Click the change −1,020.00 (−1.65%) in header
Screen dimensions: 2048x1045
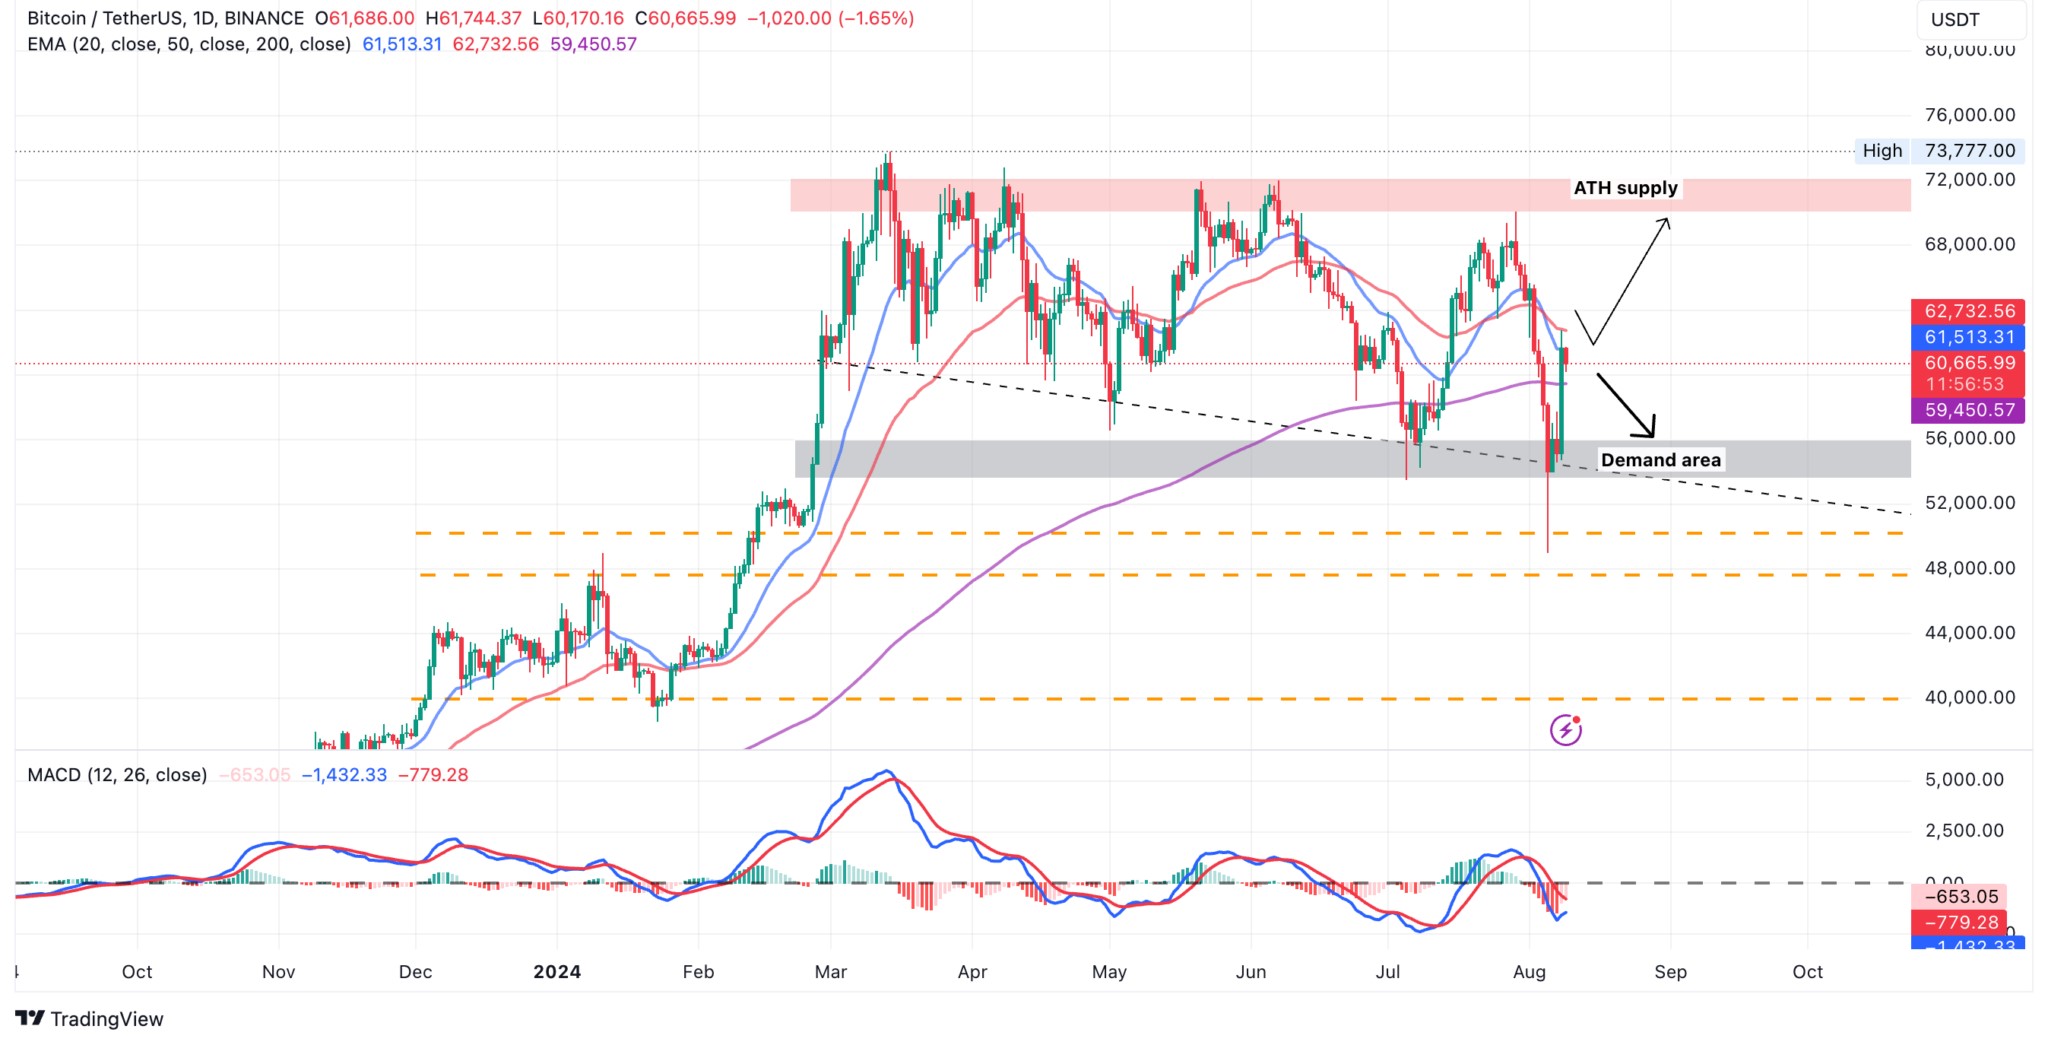point(831,18)
